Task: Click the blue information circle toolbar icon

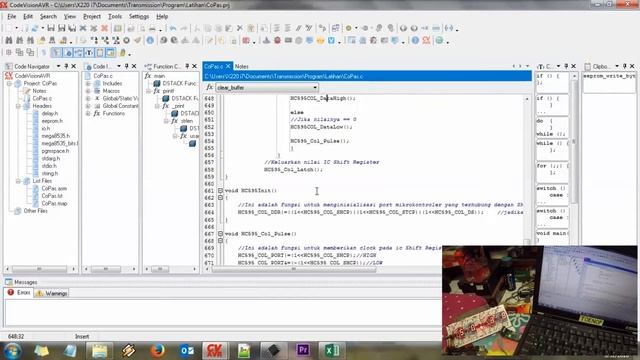Action: tap(150, 40)
